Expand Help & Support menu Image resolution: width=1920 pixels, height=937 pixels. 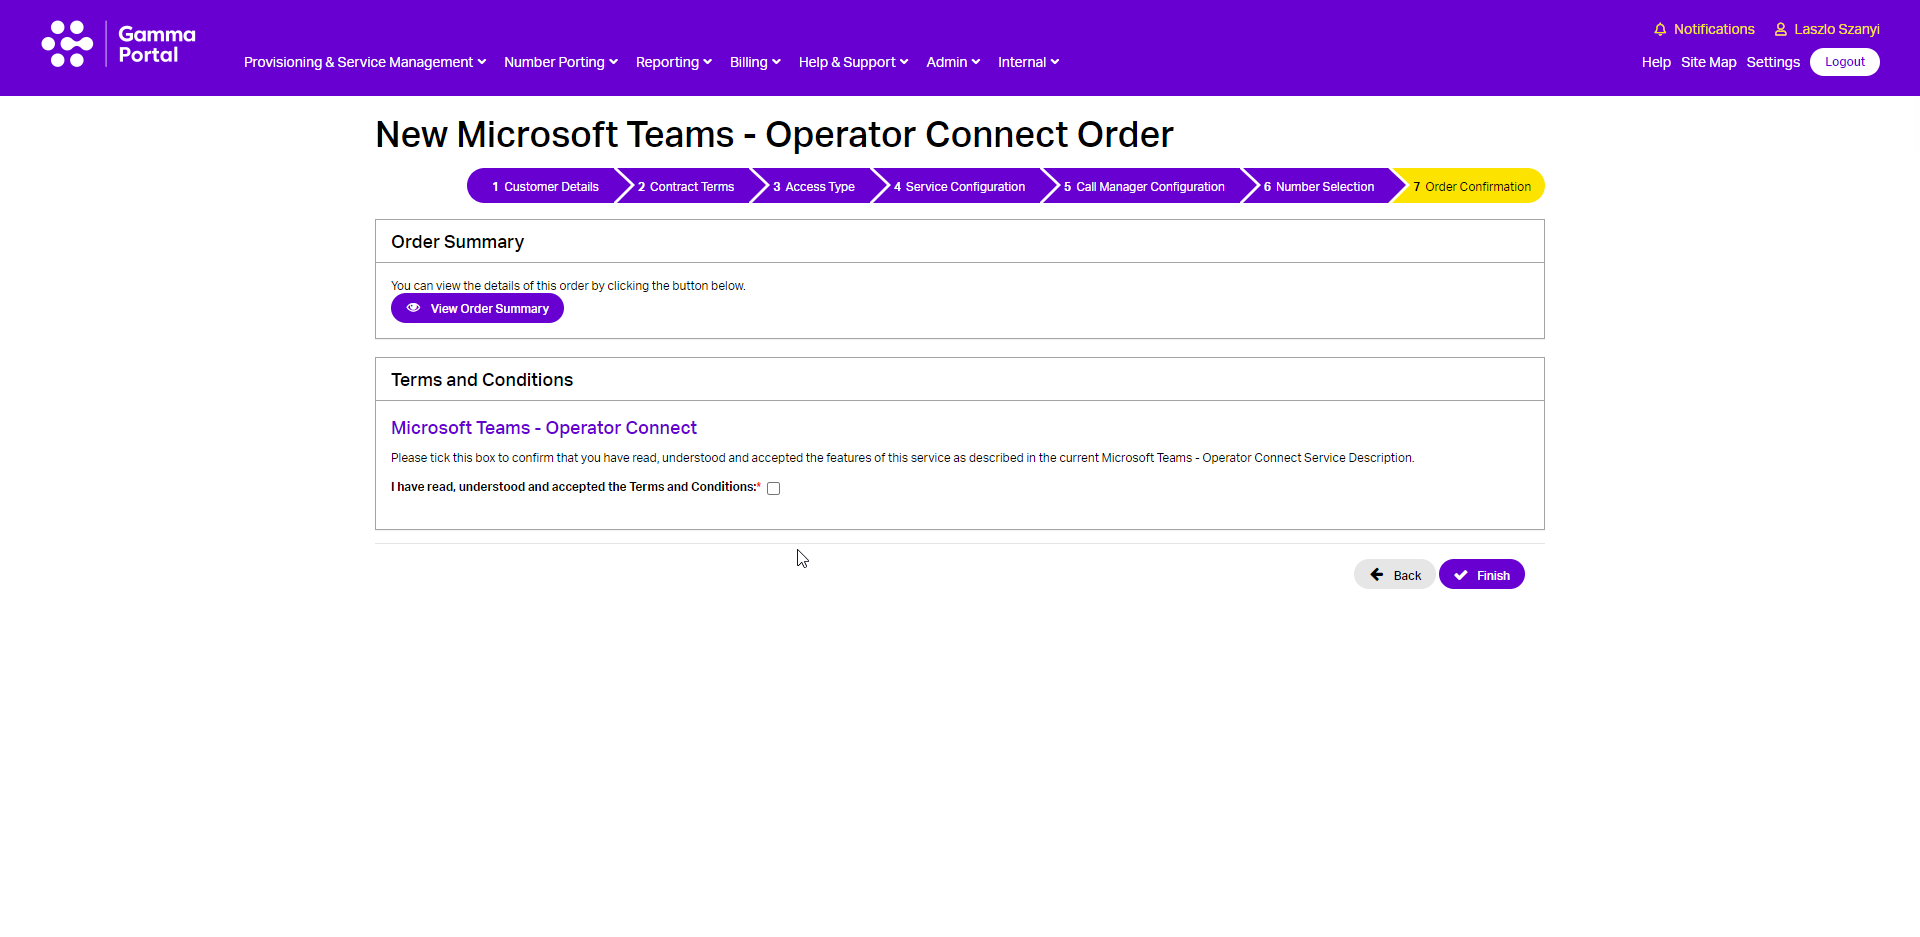(854, 62)
